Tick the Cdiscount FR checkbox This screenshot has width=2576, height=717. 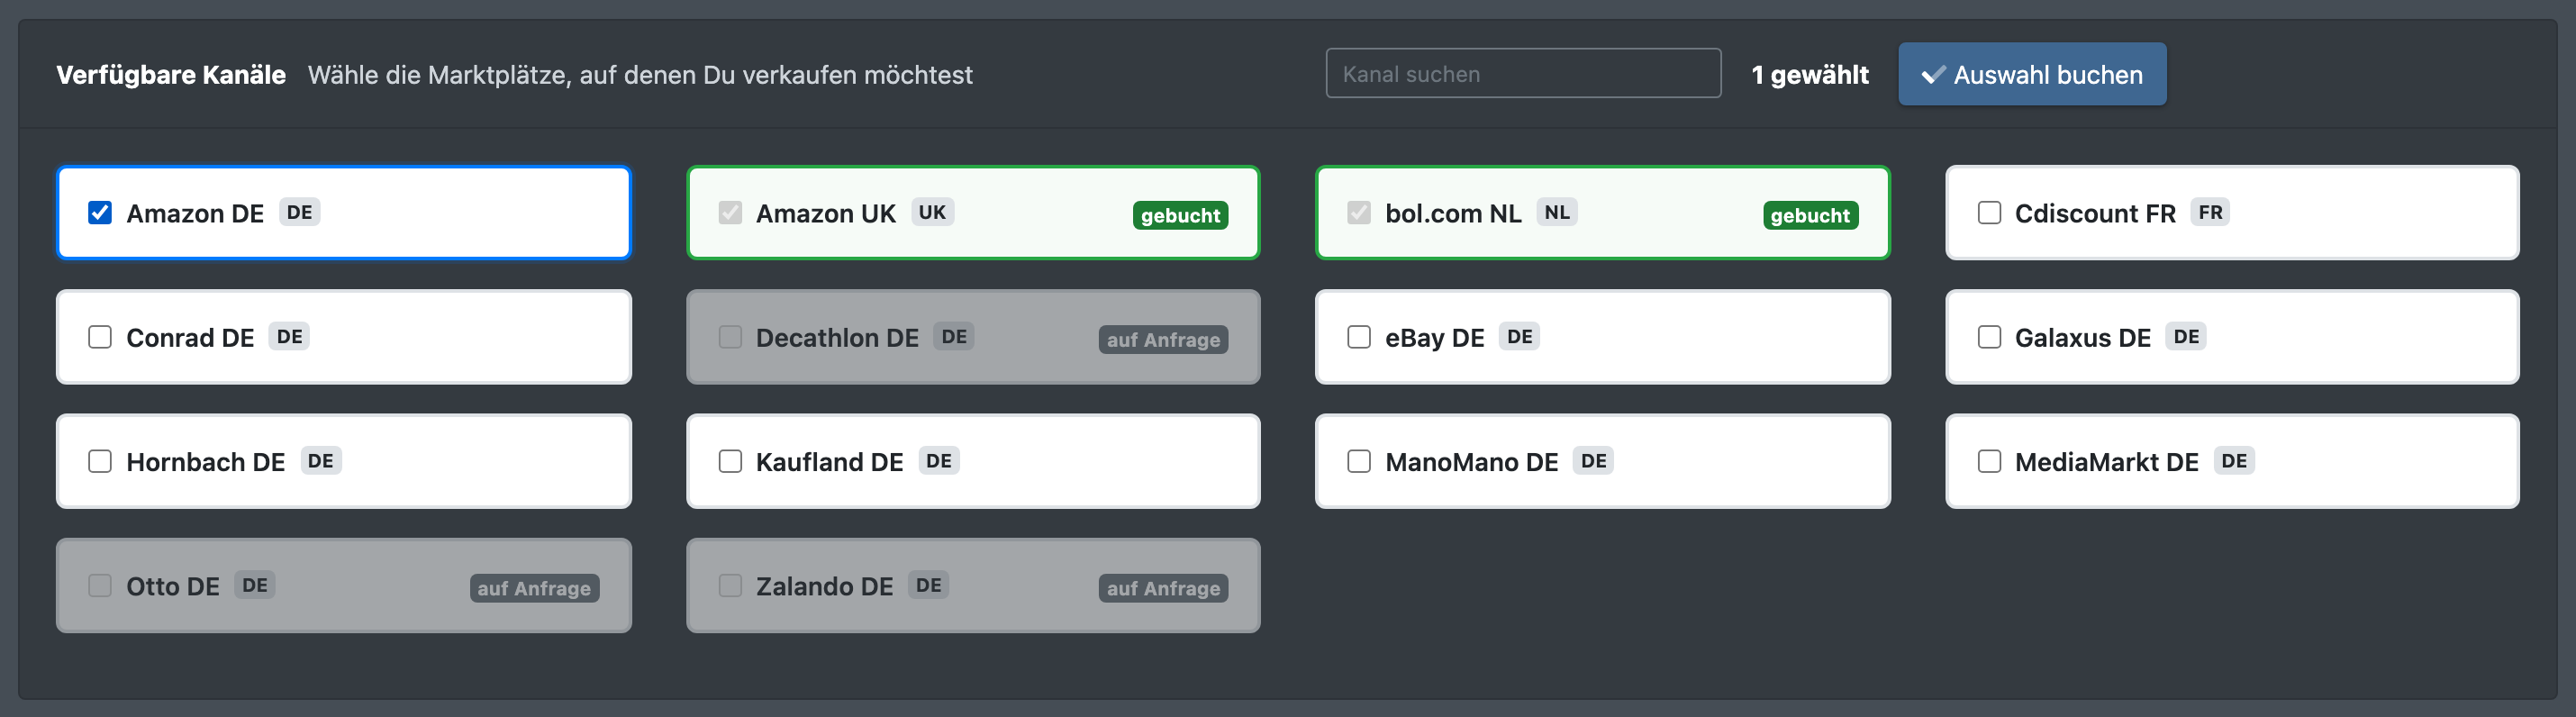click(1989, 213)
